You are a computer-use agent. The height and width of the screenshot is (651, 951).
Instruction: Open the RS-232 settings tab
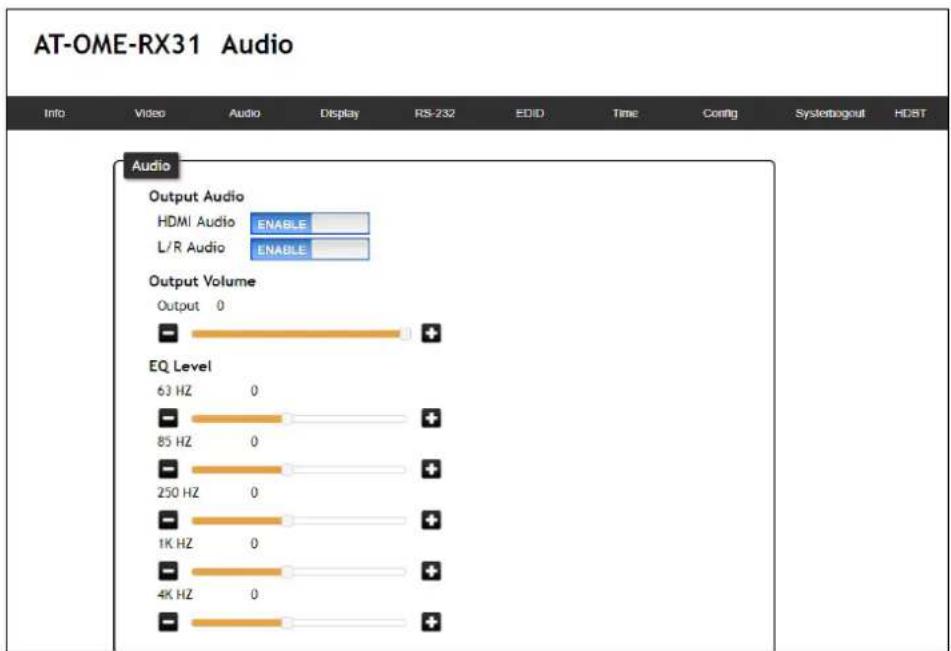coord(435,113)
